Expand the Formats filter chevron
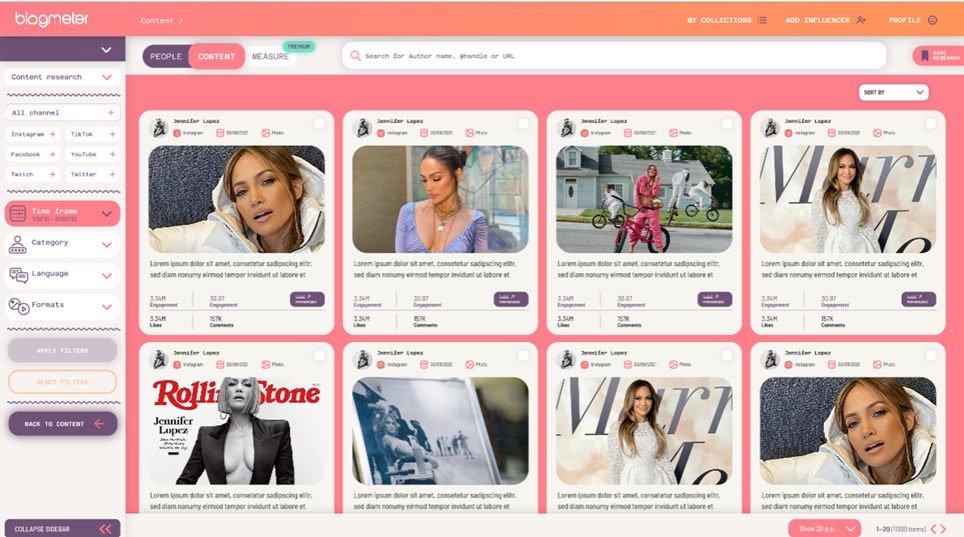 click(106, 306)
